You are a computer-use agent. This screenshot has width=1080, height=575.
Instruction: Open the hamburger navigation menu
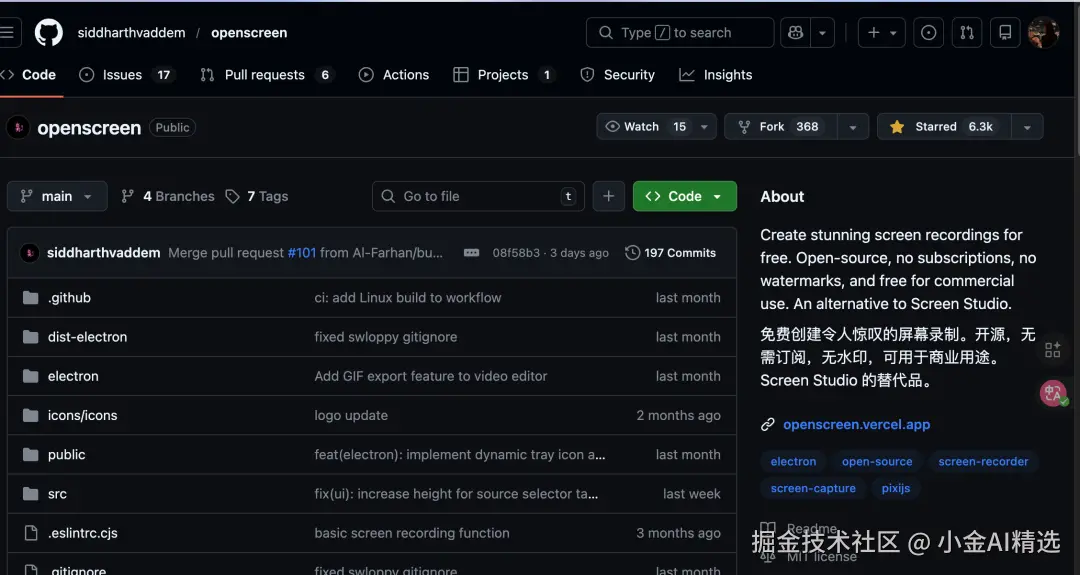tap(8, 32)
